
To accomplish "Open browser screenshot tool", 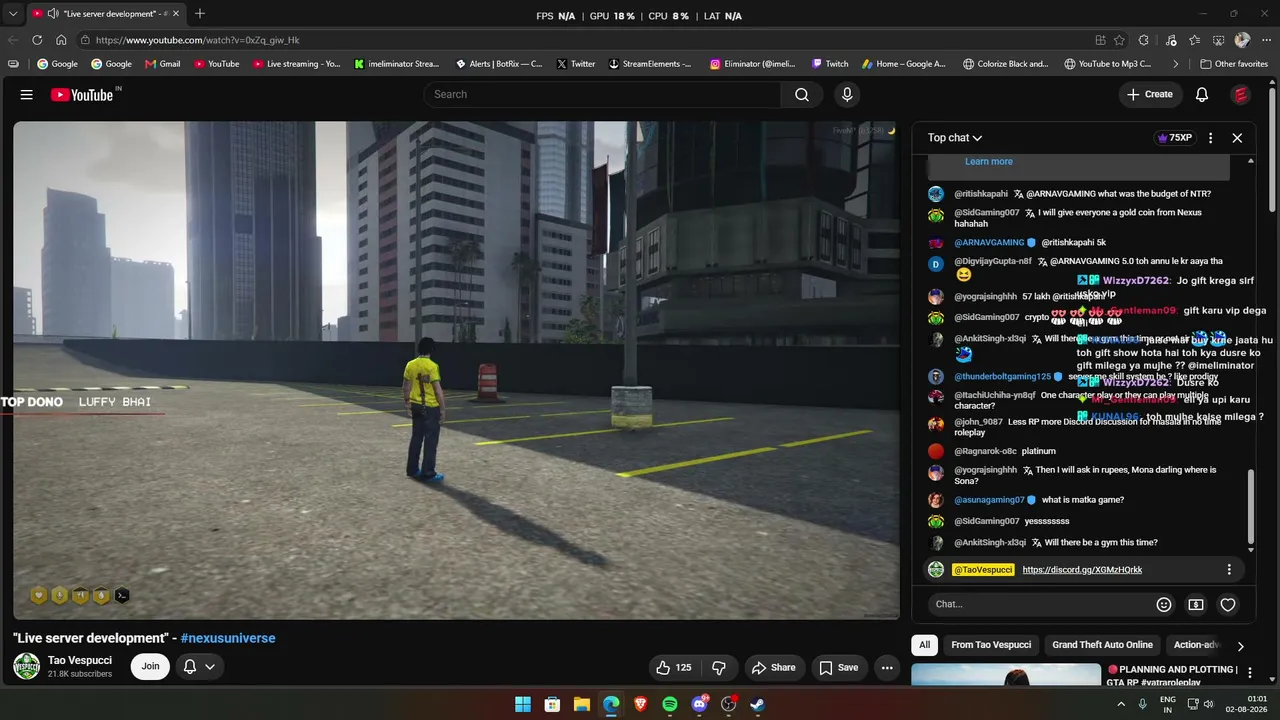I will [x=1218, y=40].
